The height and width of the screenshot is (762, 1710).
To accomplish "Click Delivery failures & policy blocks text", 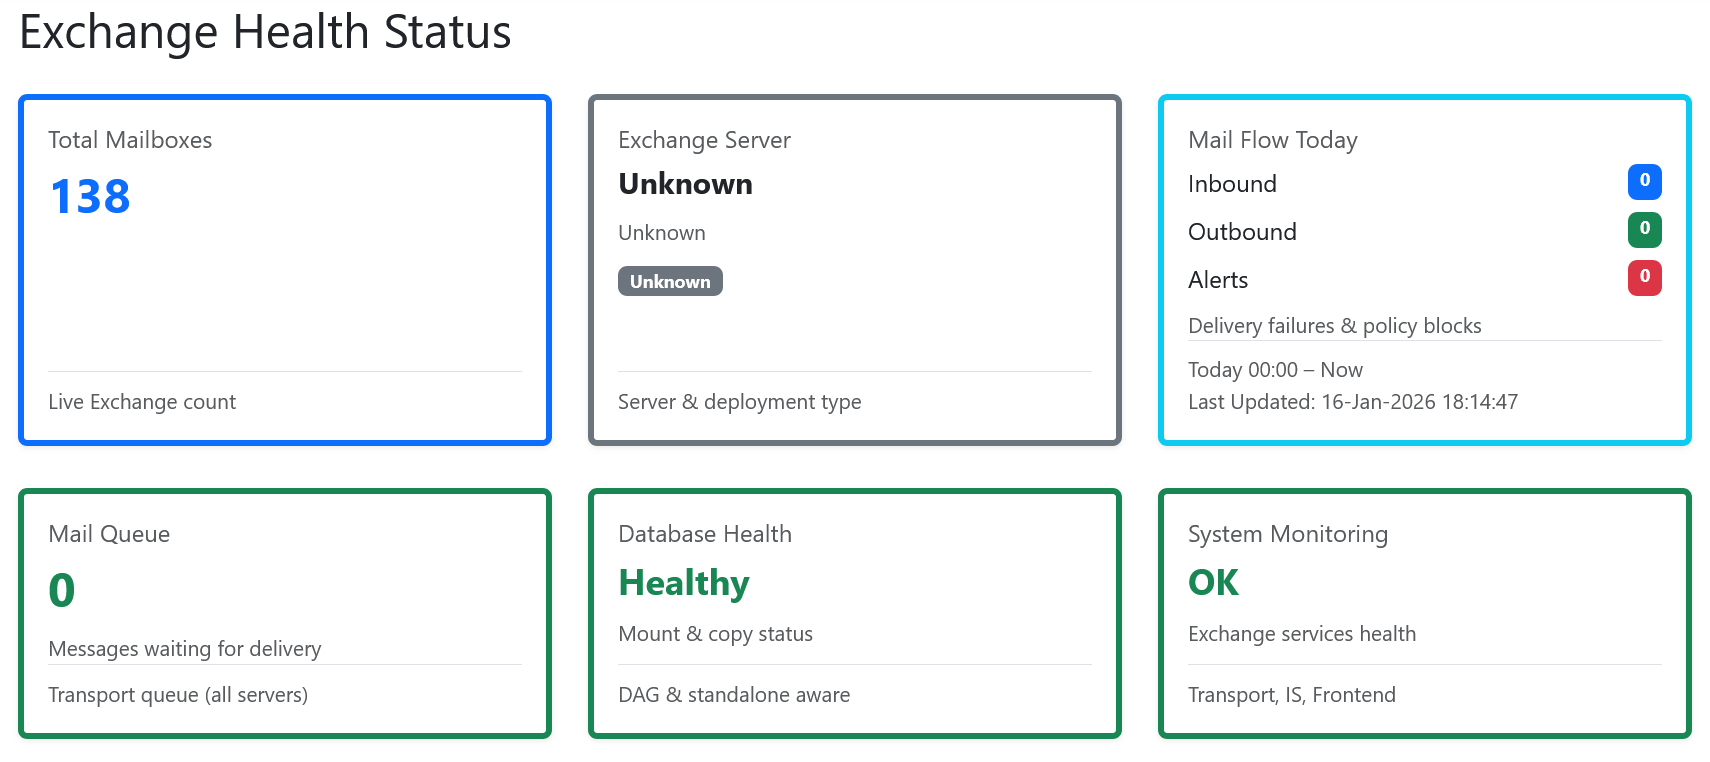I will pos(1334,326).
